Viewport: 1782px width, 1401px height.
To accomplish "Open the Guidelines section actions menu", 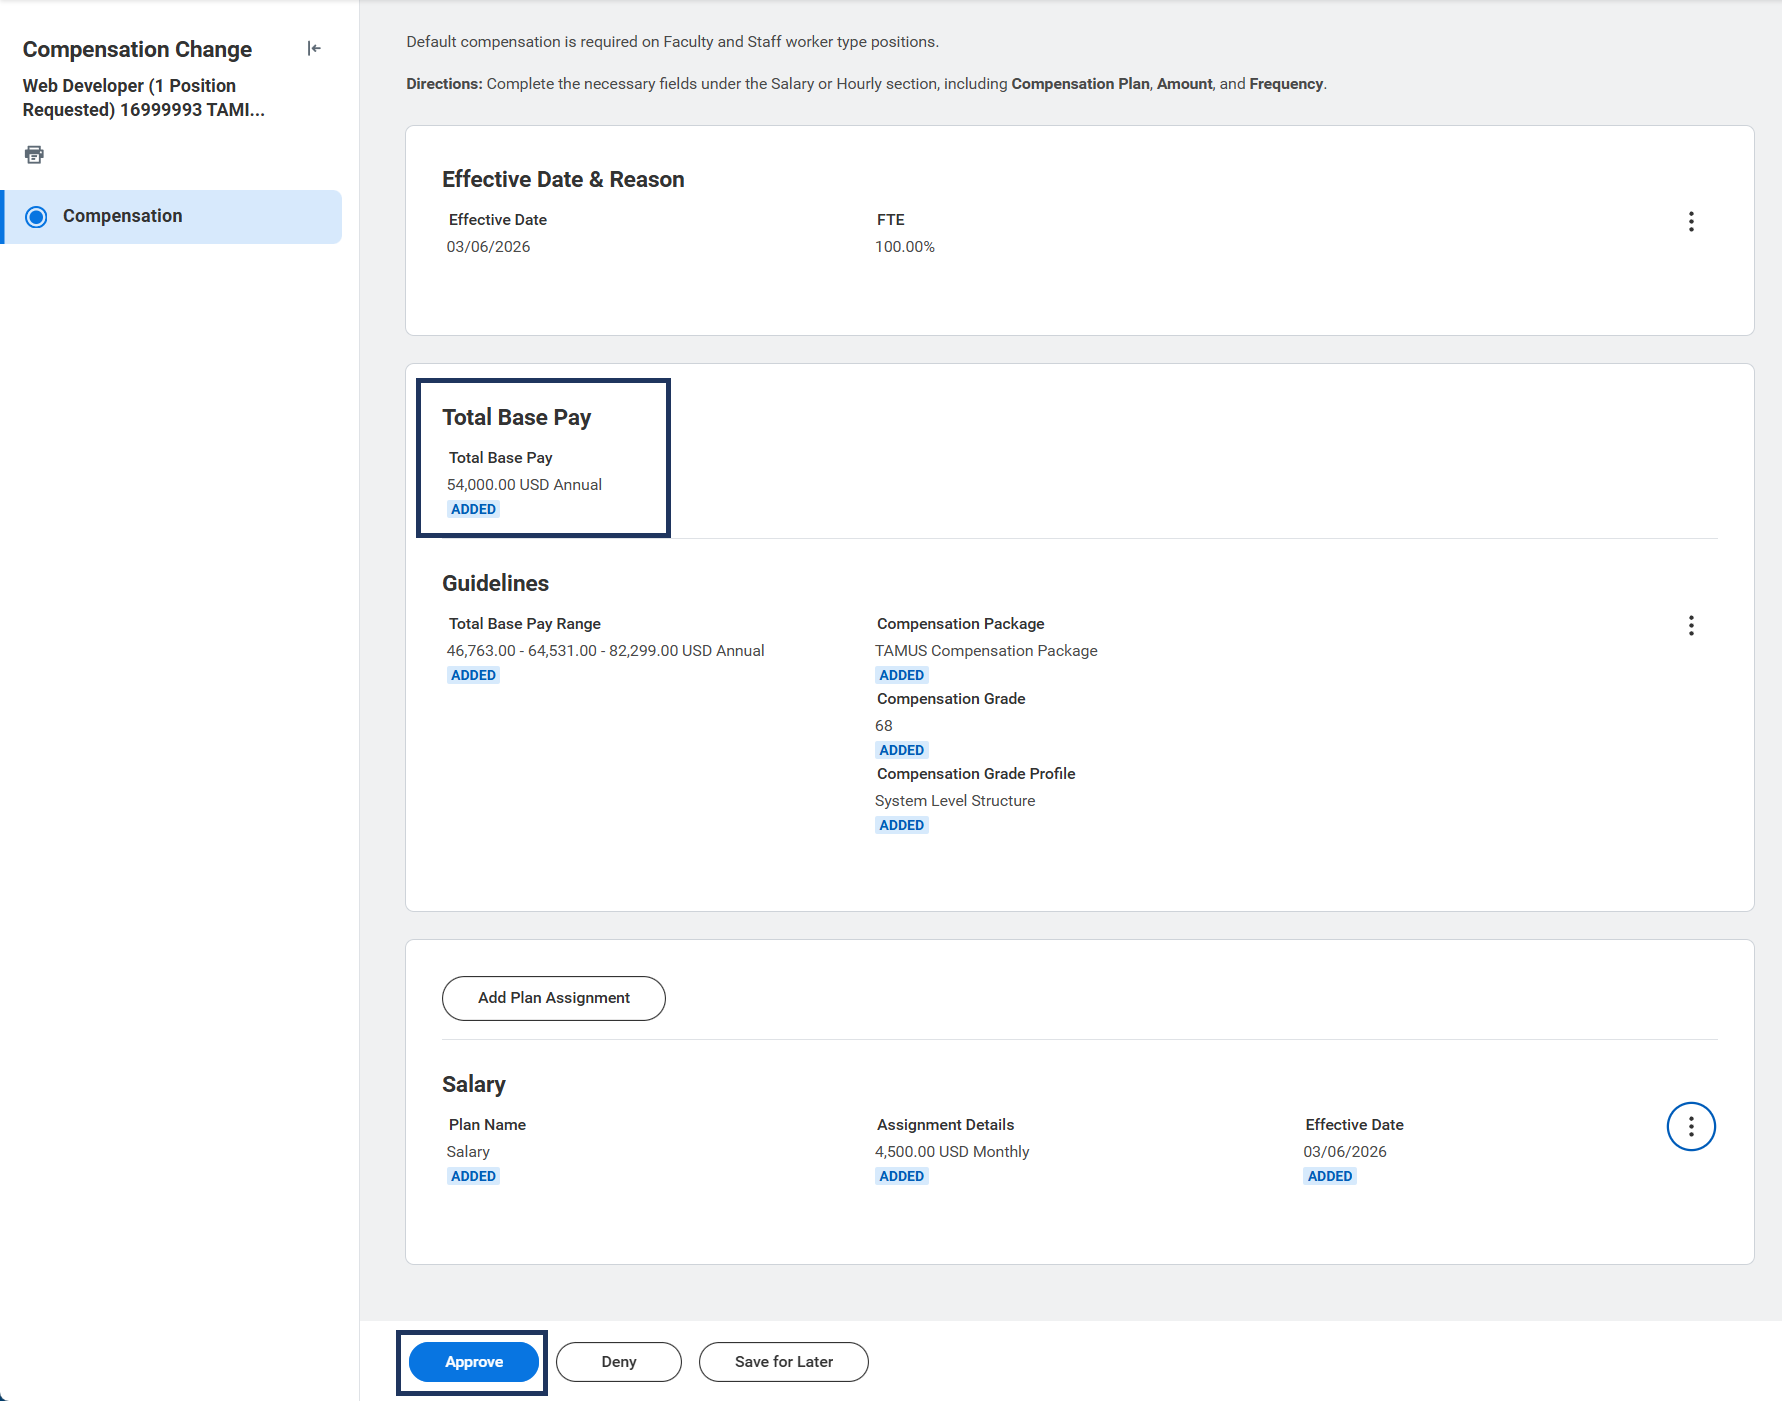I will tap(1691, 625).
